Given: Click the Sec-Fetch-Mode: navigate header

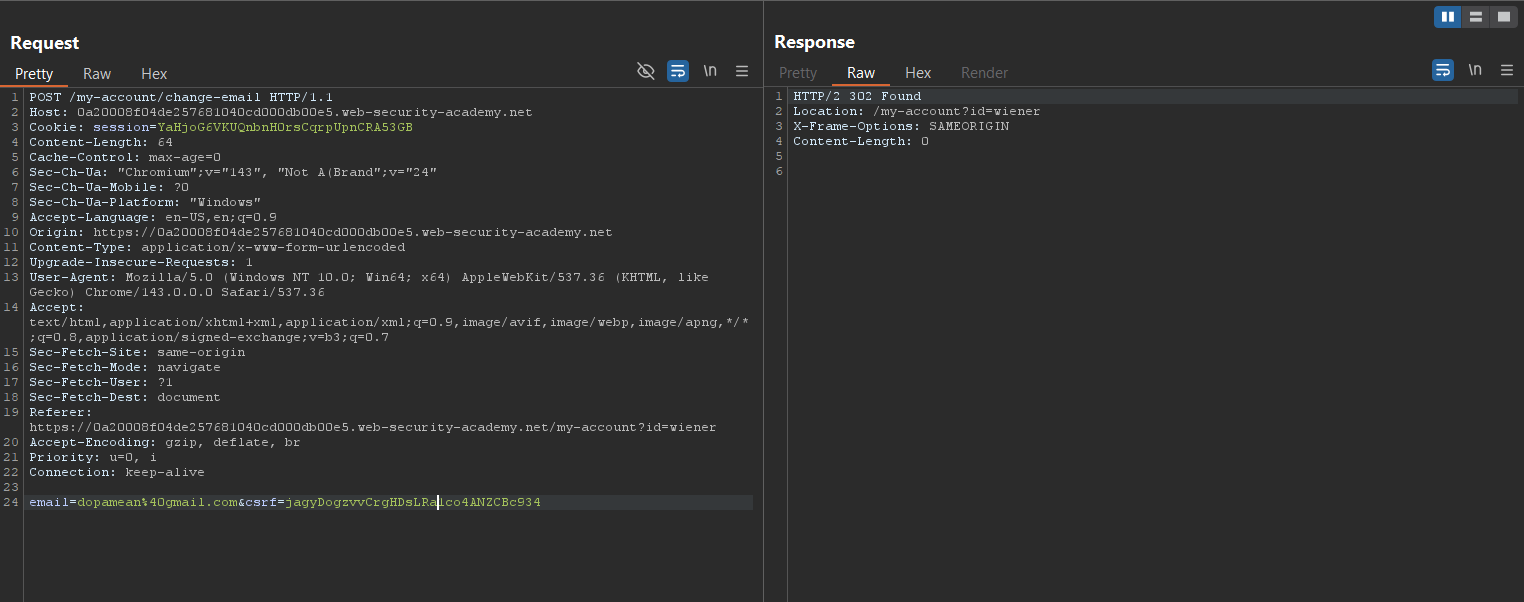Looking at the screenshot, I should point(124,367).
